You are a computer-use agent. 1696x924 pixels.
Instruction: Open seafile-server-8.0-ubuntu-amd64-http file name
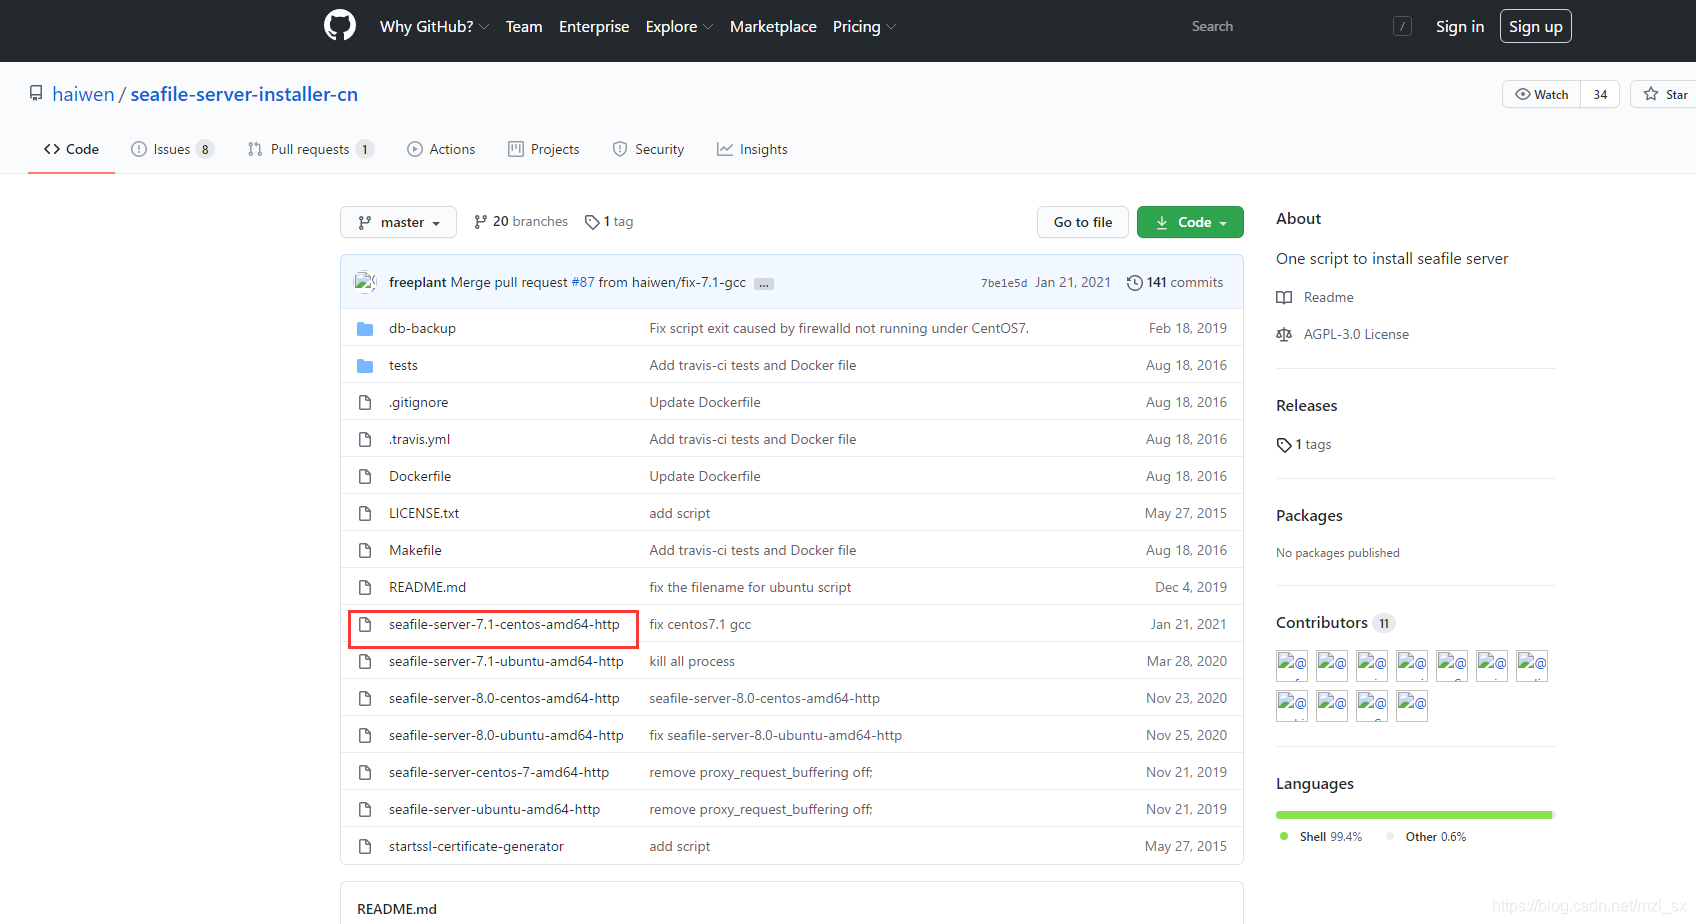[x=506, y=736]
